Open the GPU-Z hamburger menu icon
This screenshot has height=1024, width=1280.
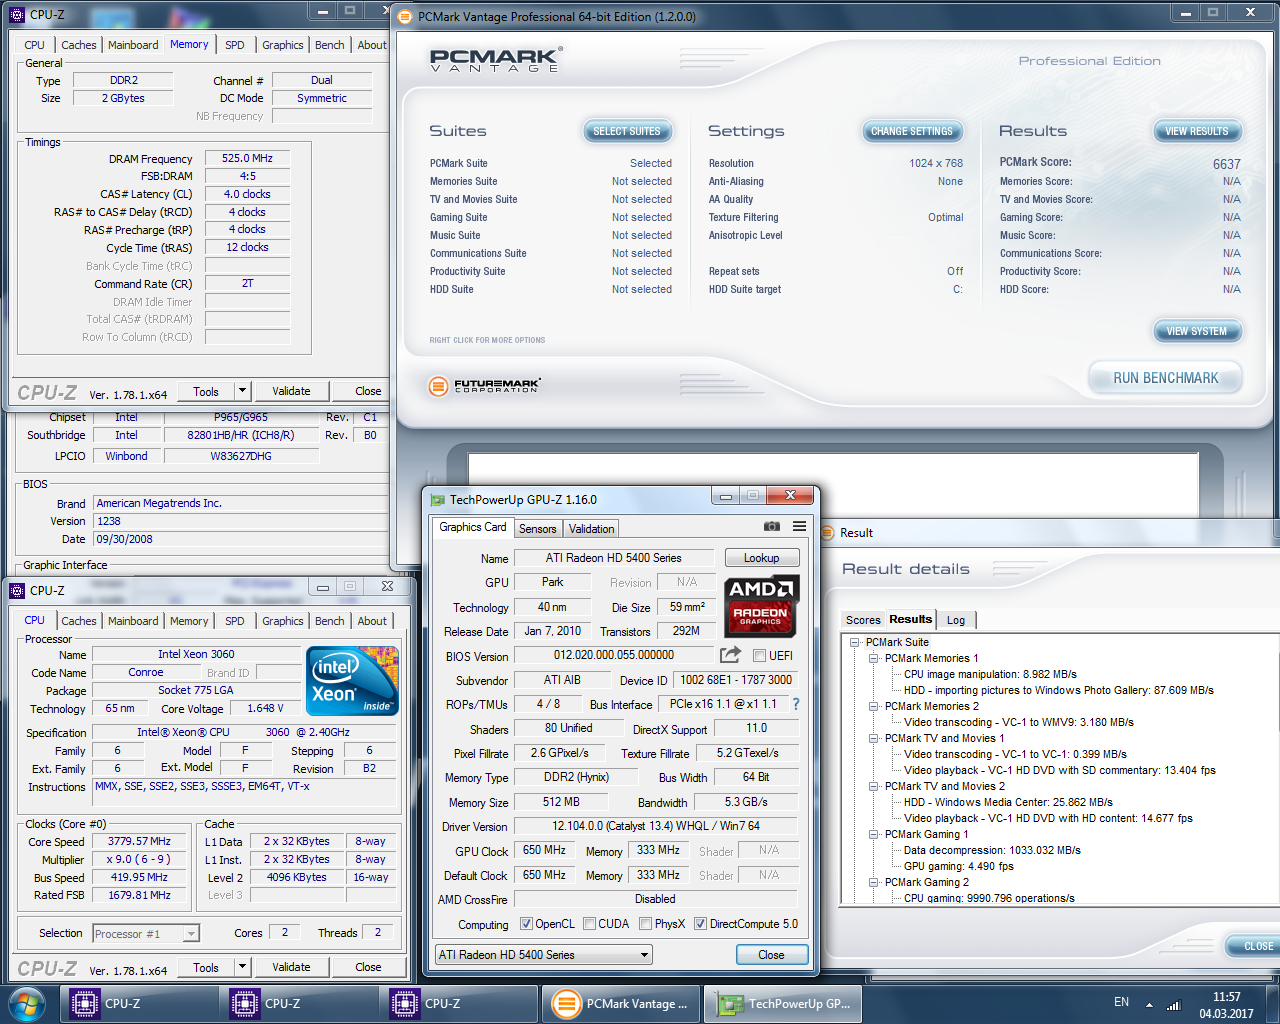click(799, 526)
